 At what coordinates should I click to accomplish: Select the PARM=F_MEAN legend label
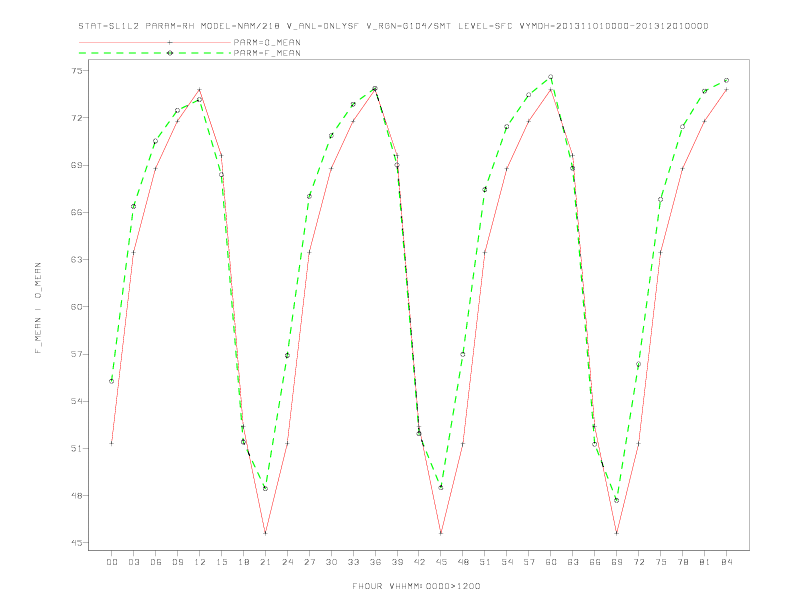click(267, 53)
